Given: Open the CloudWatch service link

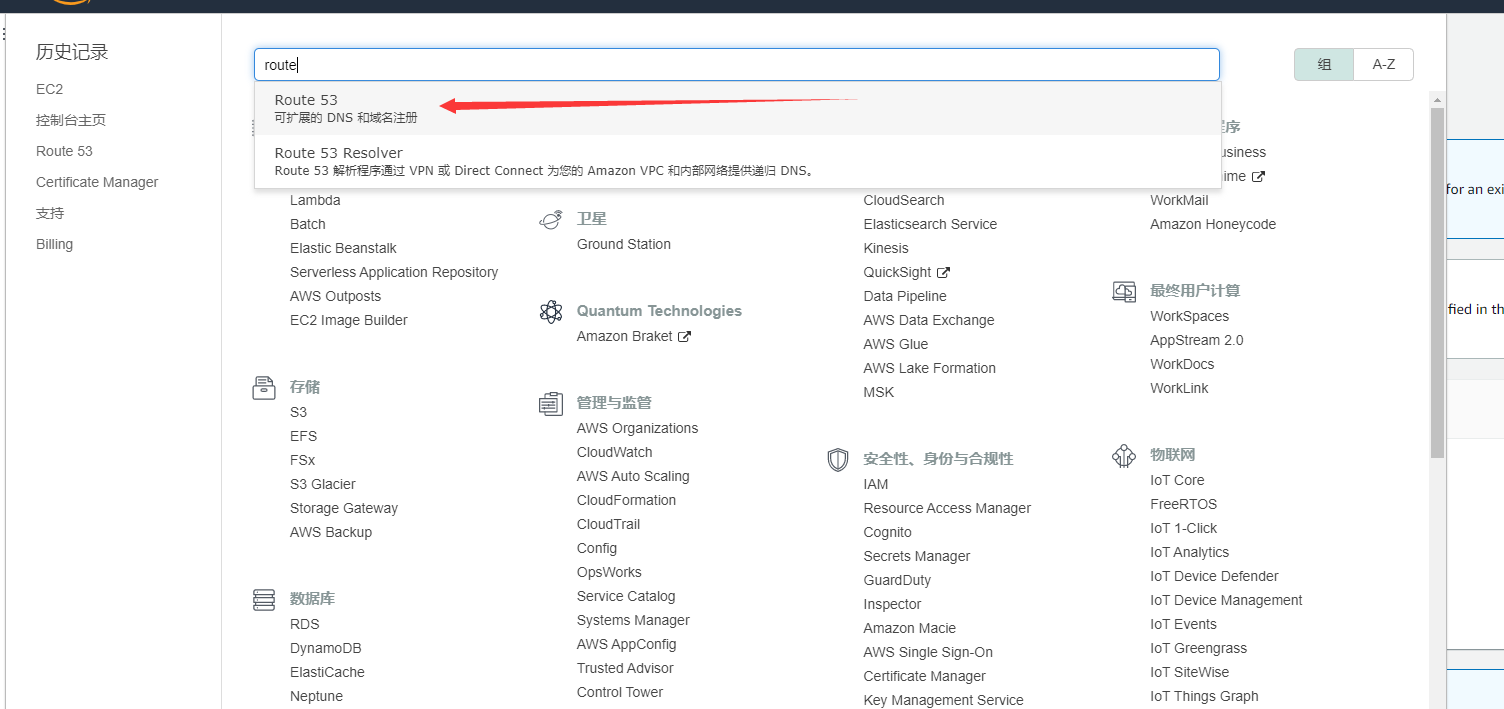Looking at the screenshot, I should point(614,452).
